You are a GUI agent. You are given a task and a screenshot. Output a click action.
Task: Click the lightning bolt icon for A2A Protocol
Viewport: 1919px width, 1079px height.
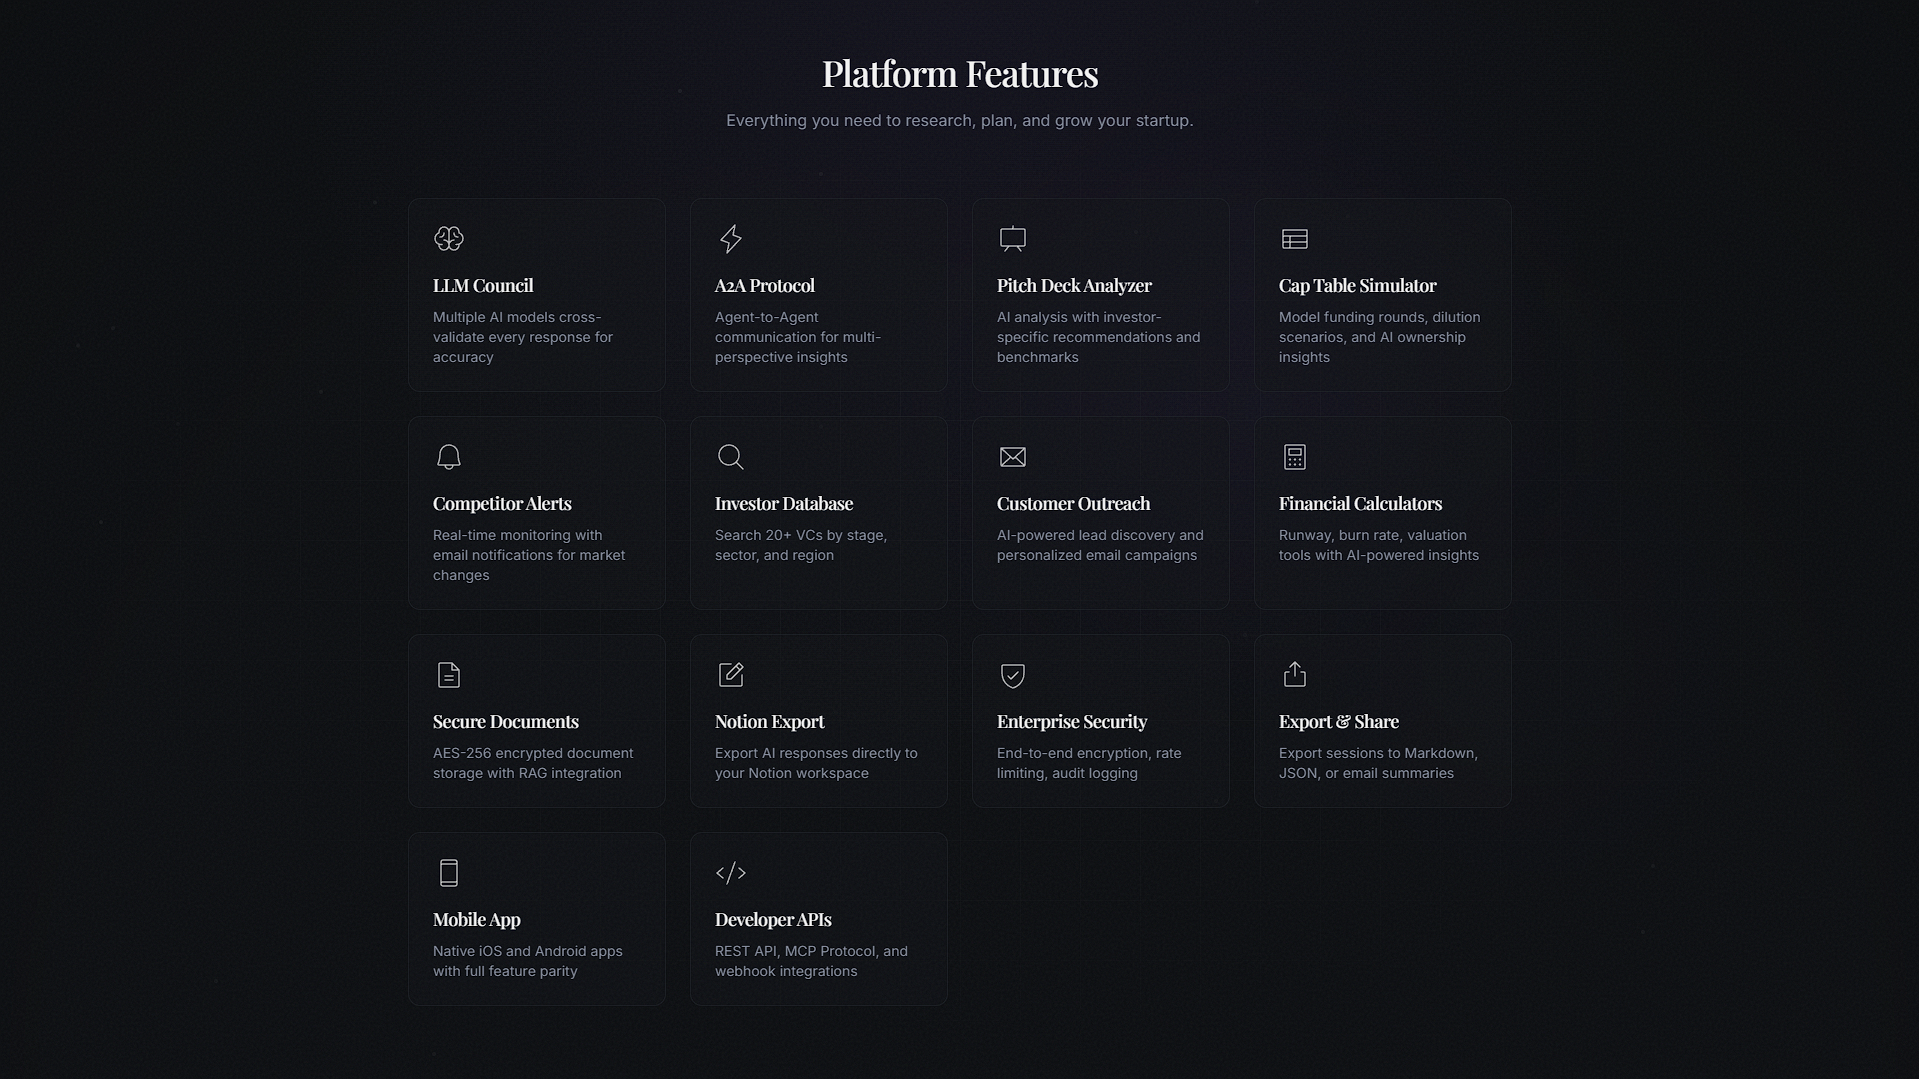[731, 239]
